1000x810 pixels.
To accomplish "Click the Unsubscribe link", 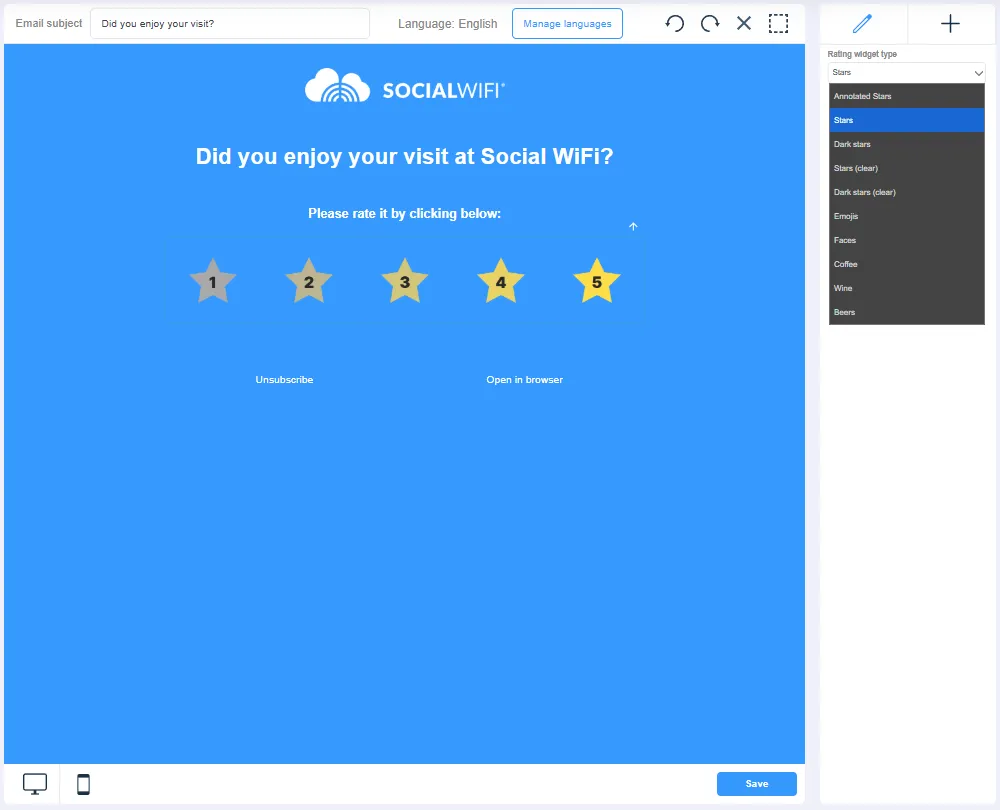I will coord(284,379).
